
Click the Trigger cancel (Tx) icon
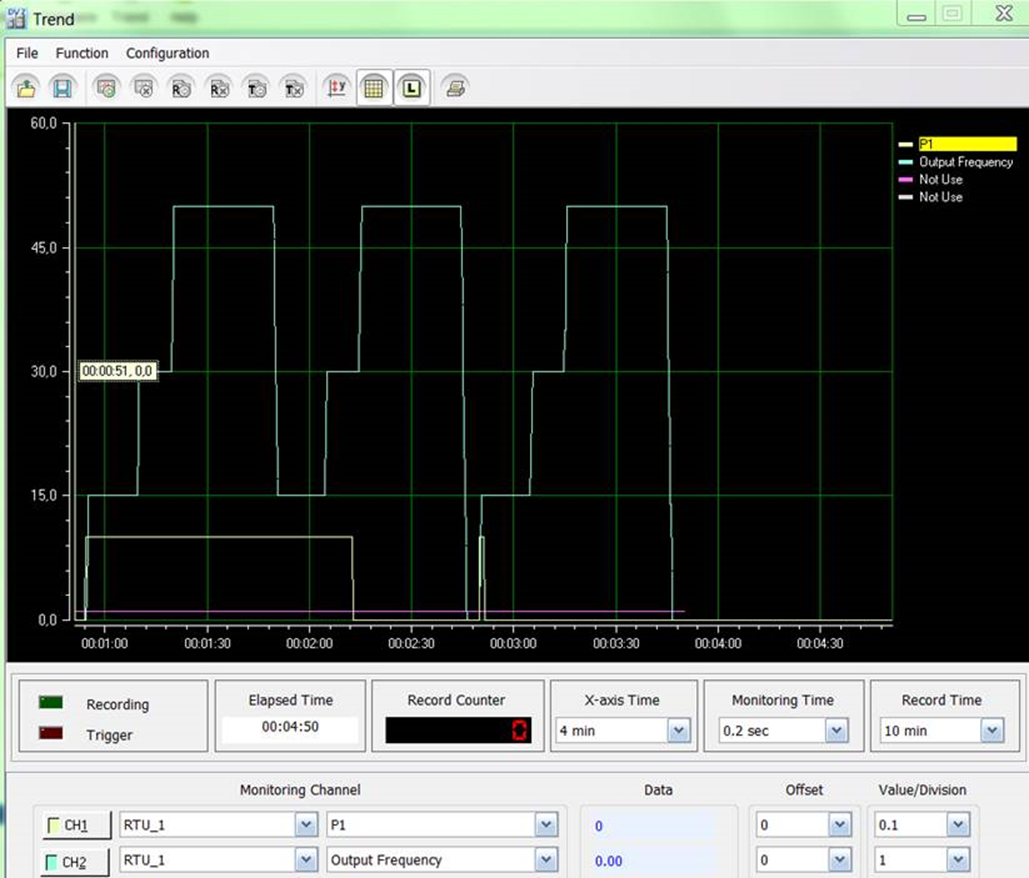tap(294, 87)
